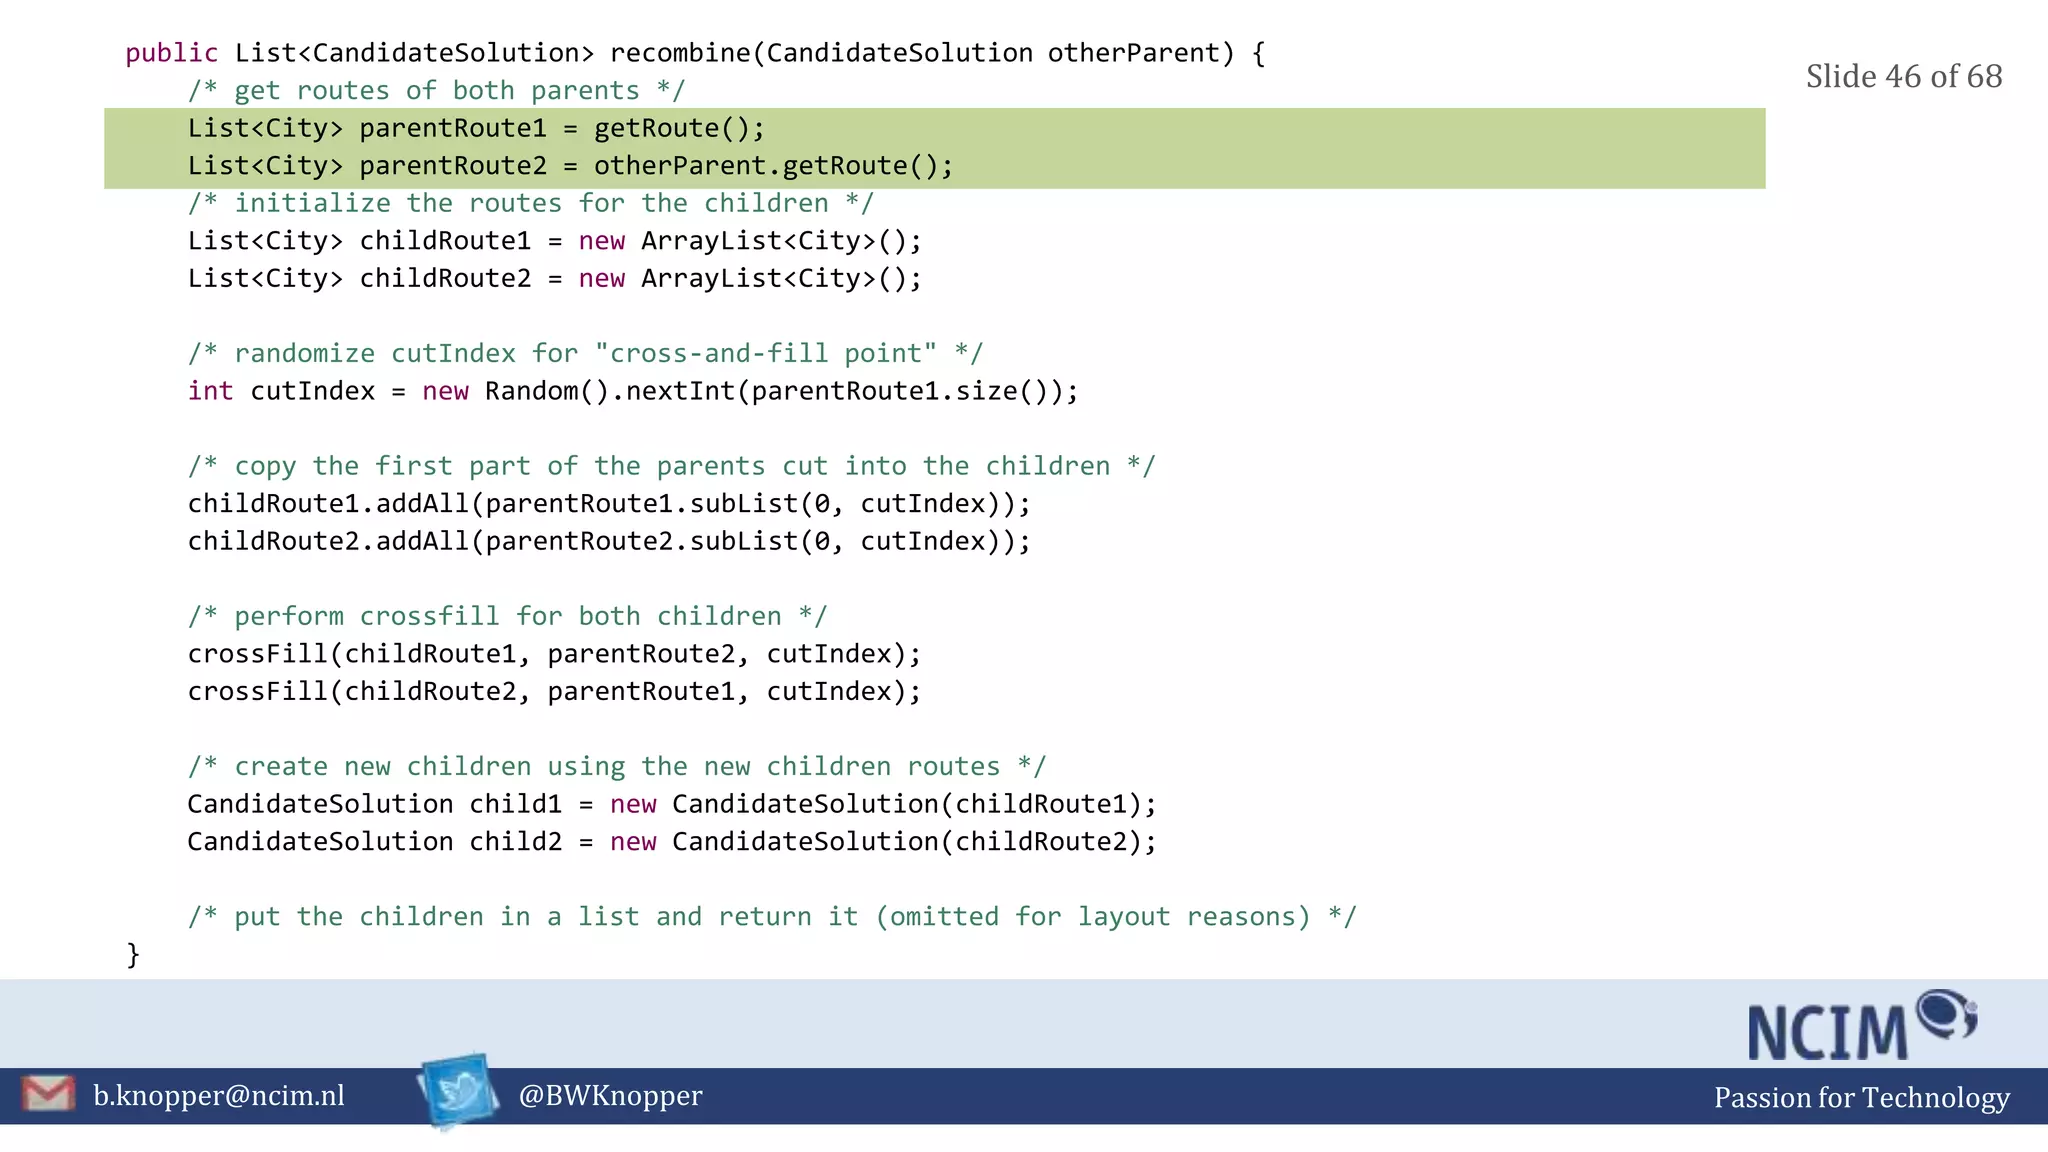
Task: Click the recombine method signature line
Action: (x=694, y=53)
